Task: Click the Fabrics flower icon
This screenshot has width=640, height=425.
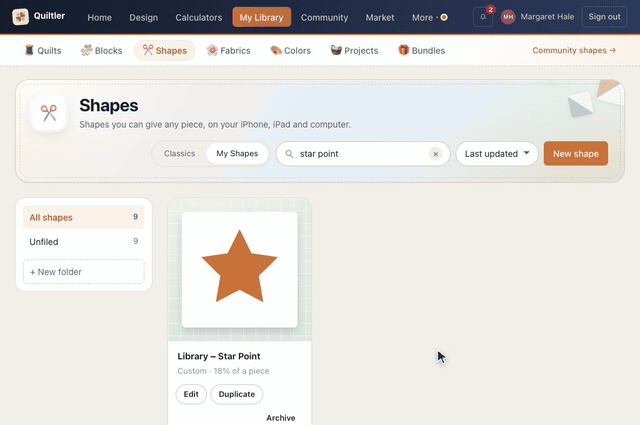Action: coord(212,50)
